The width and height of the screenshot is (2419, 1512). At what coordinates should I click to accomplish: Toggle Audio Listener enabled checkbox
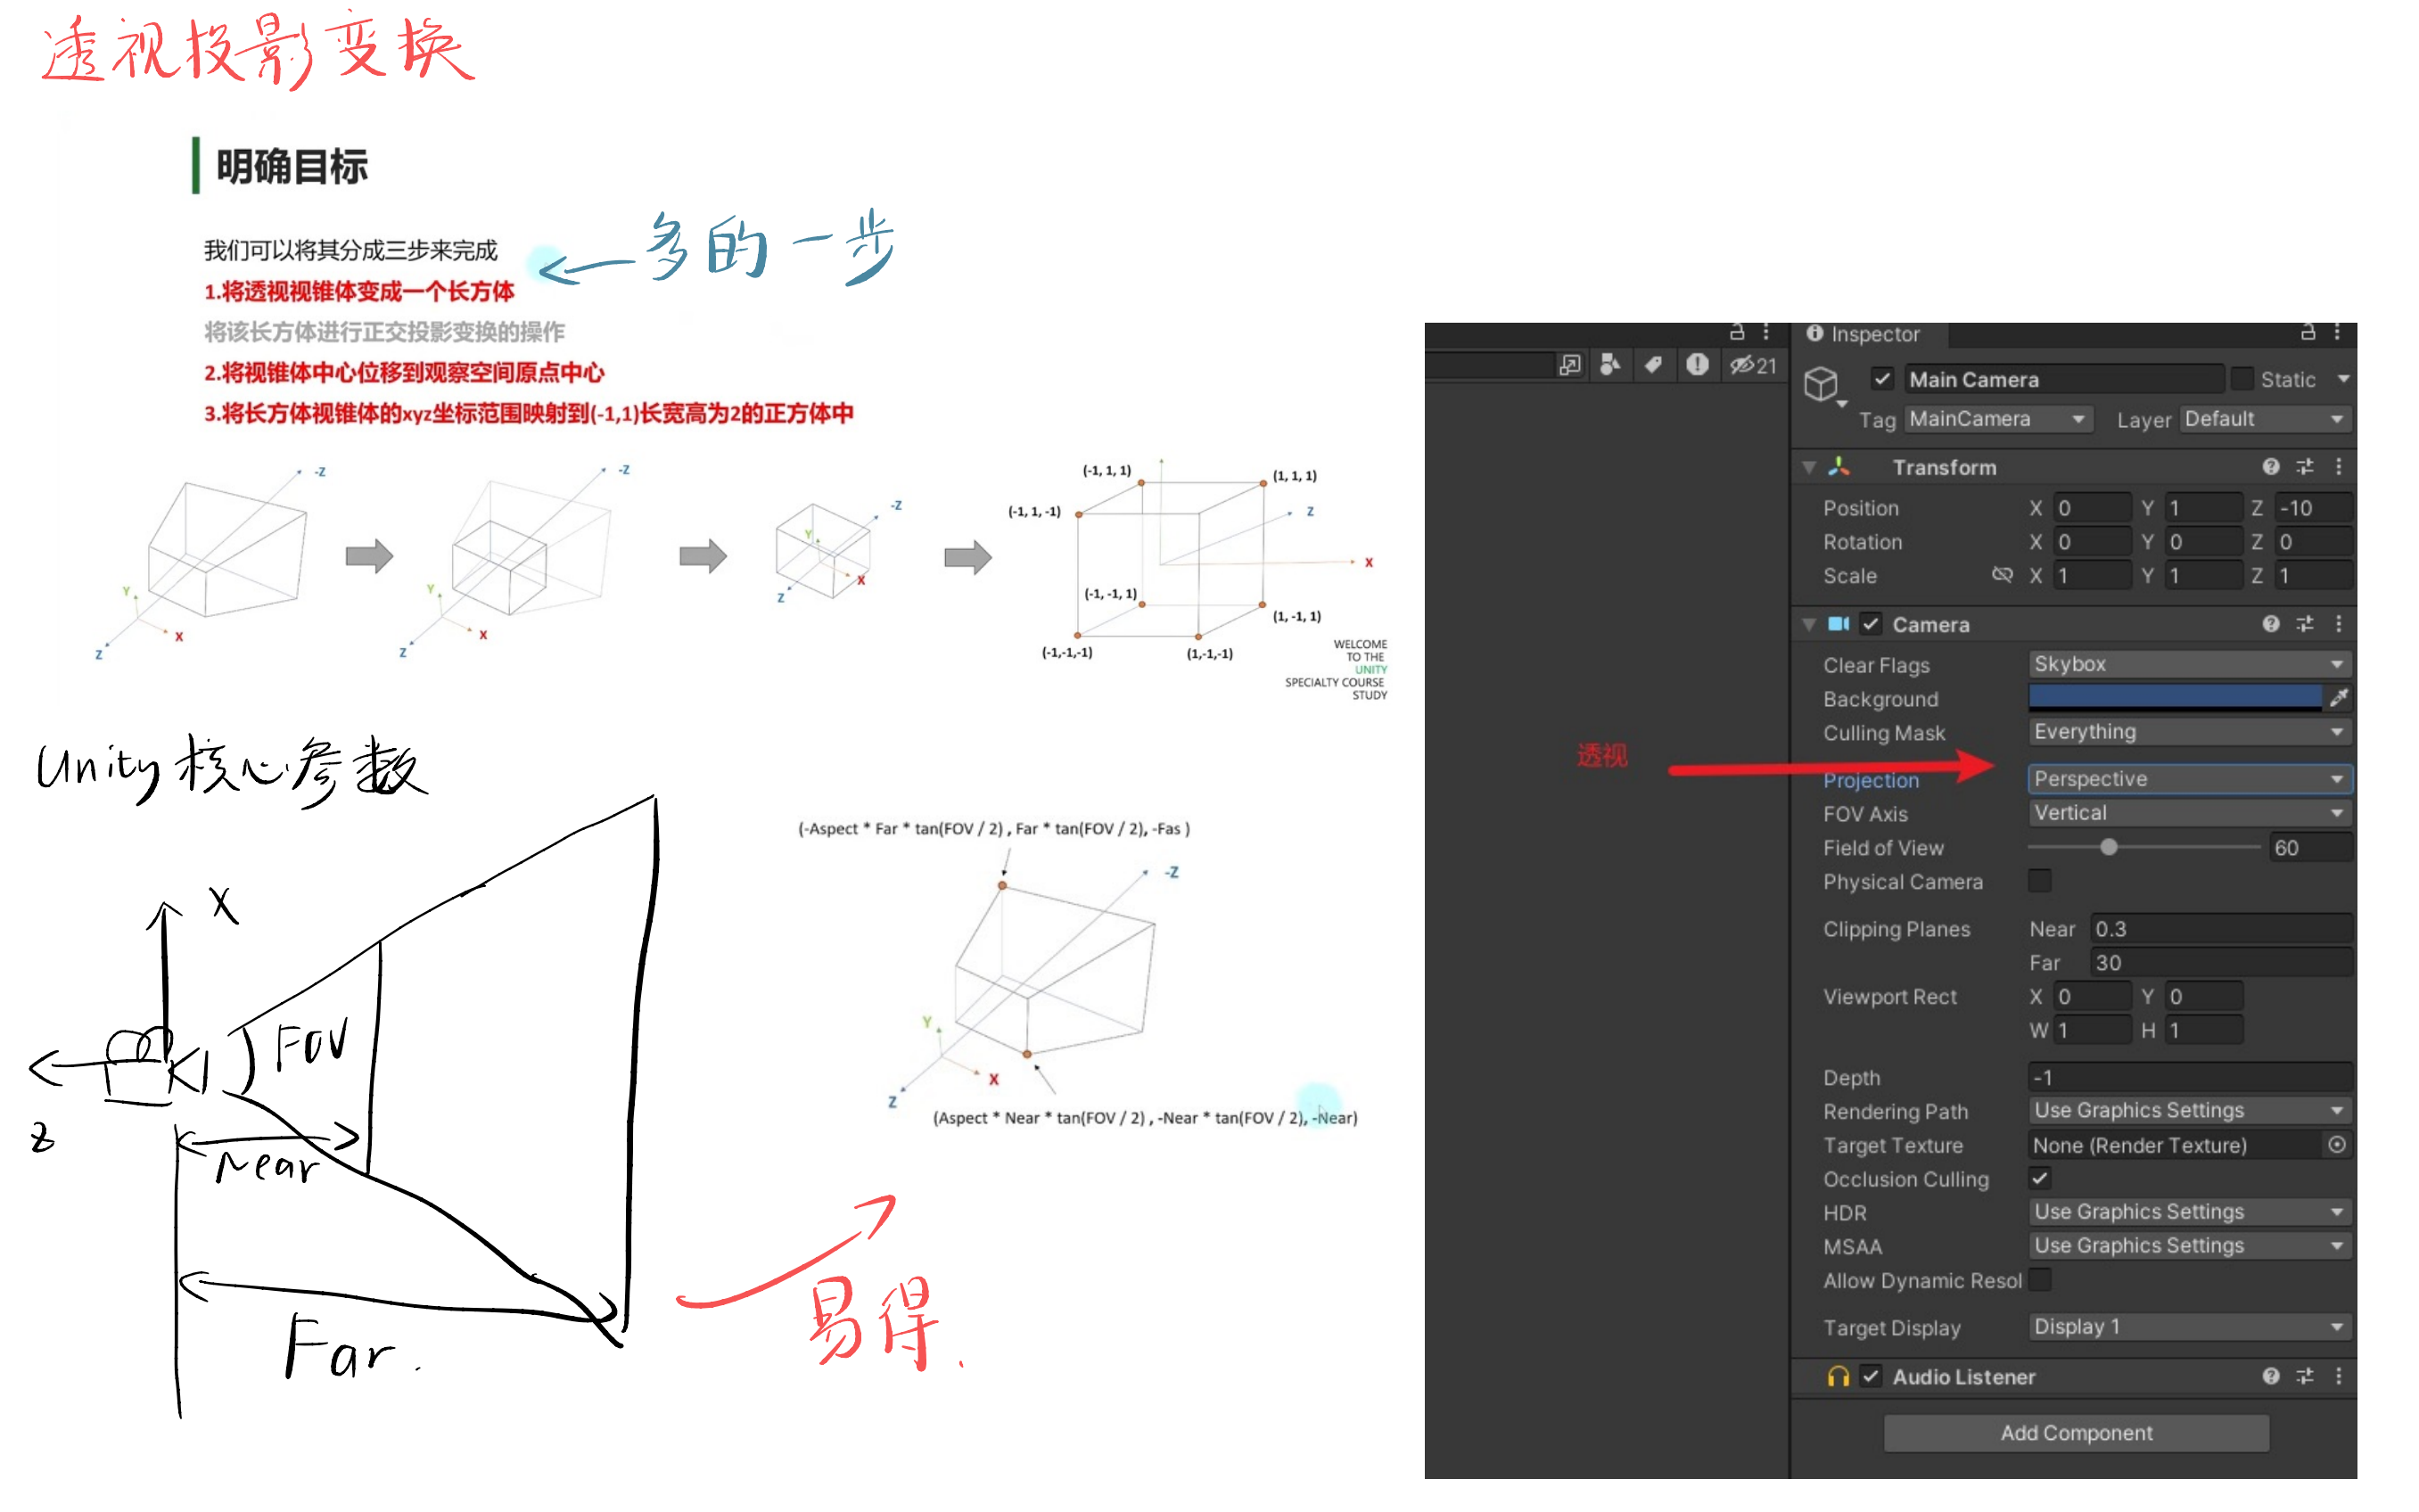1871,1376
